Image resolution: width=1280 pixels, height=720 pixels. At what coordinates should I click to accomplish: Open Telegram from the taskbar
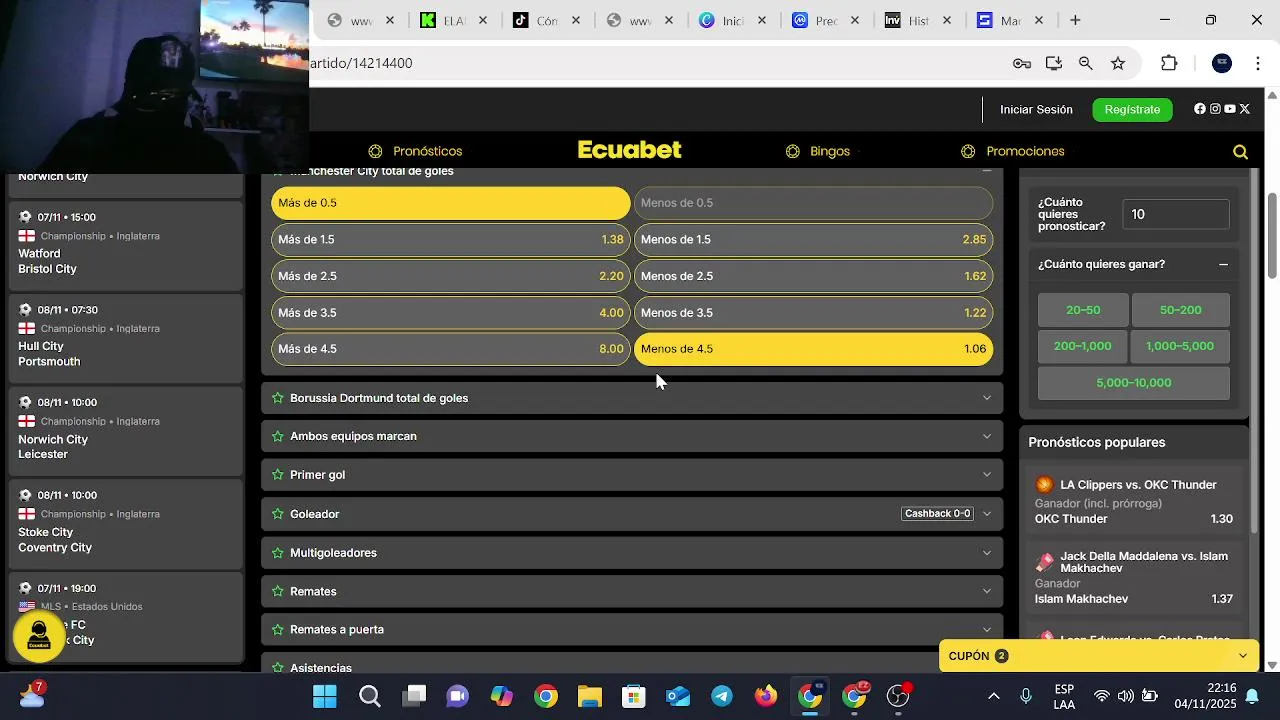point(722,696)
